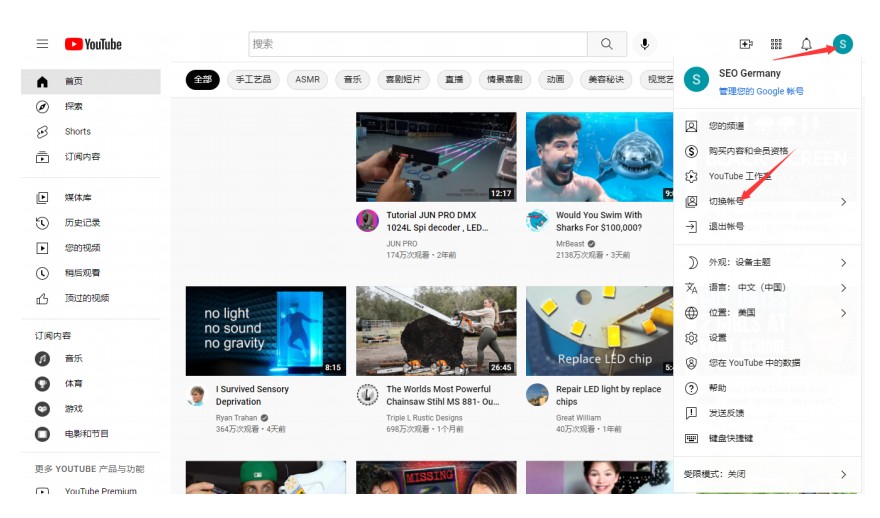Open 顶过的视频 liked videos in sidebar

(91, 298)
